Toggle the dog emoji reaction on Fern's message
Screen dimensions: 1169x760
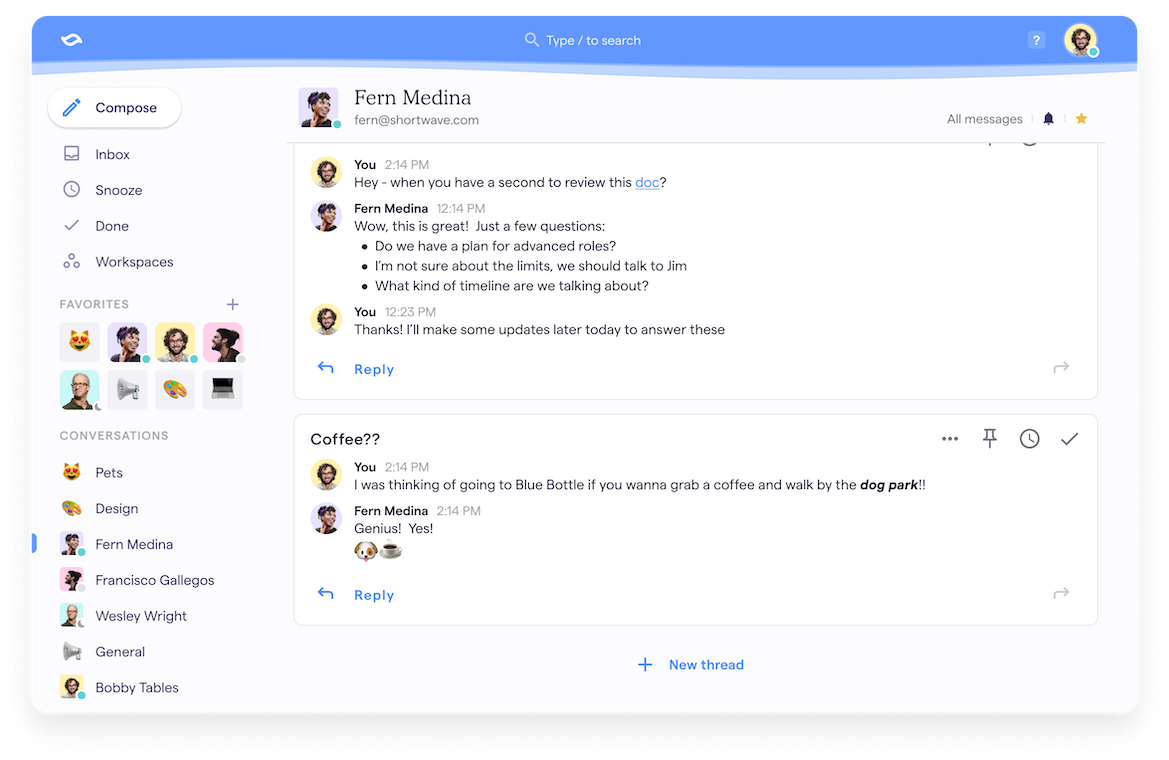[x=365, y=549]
